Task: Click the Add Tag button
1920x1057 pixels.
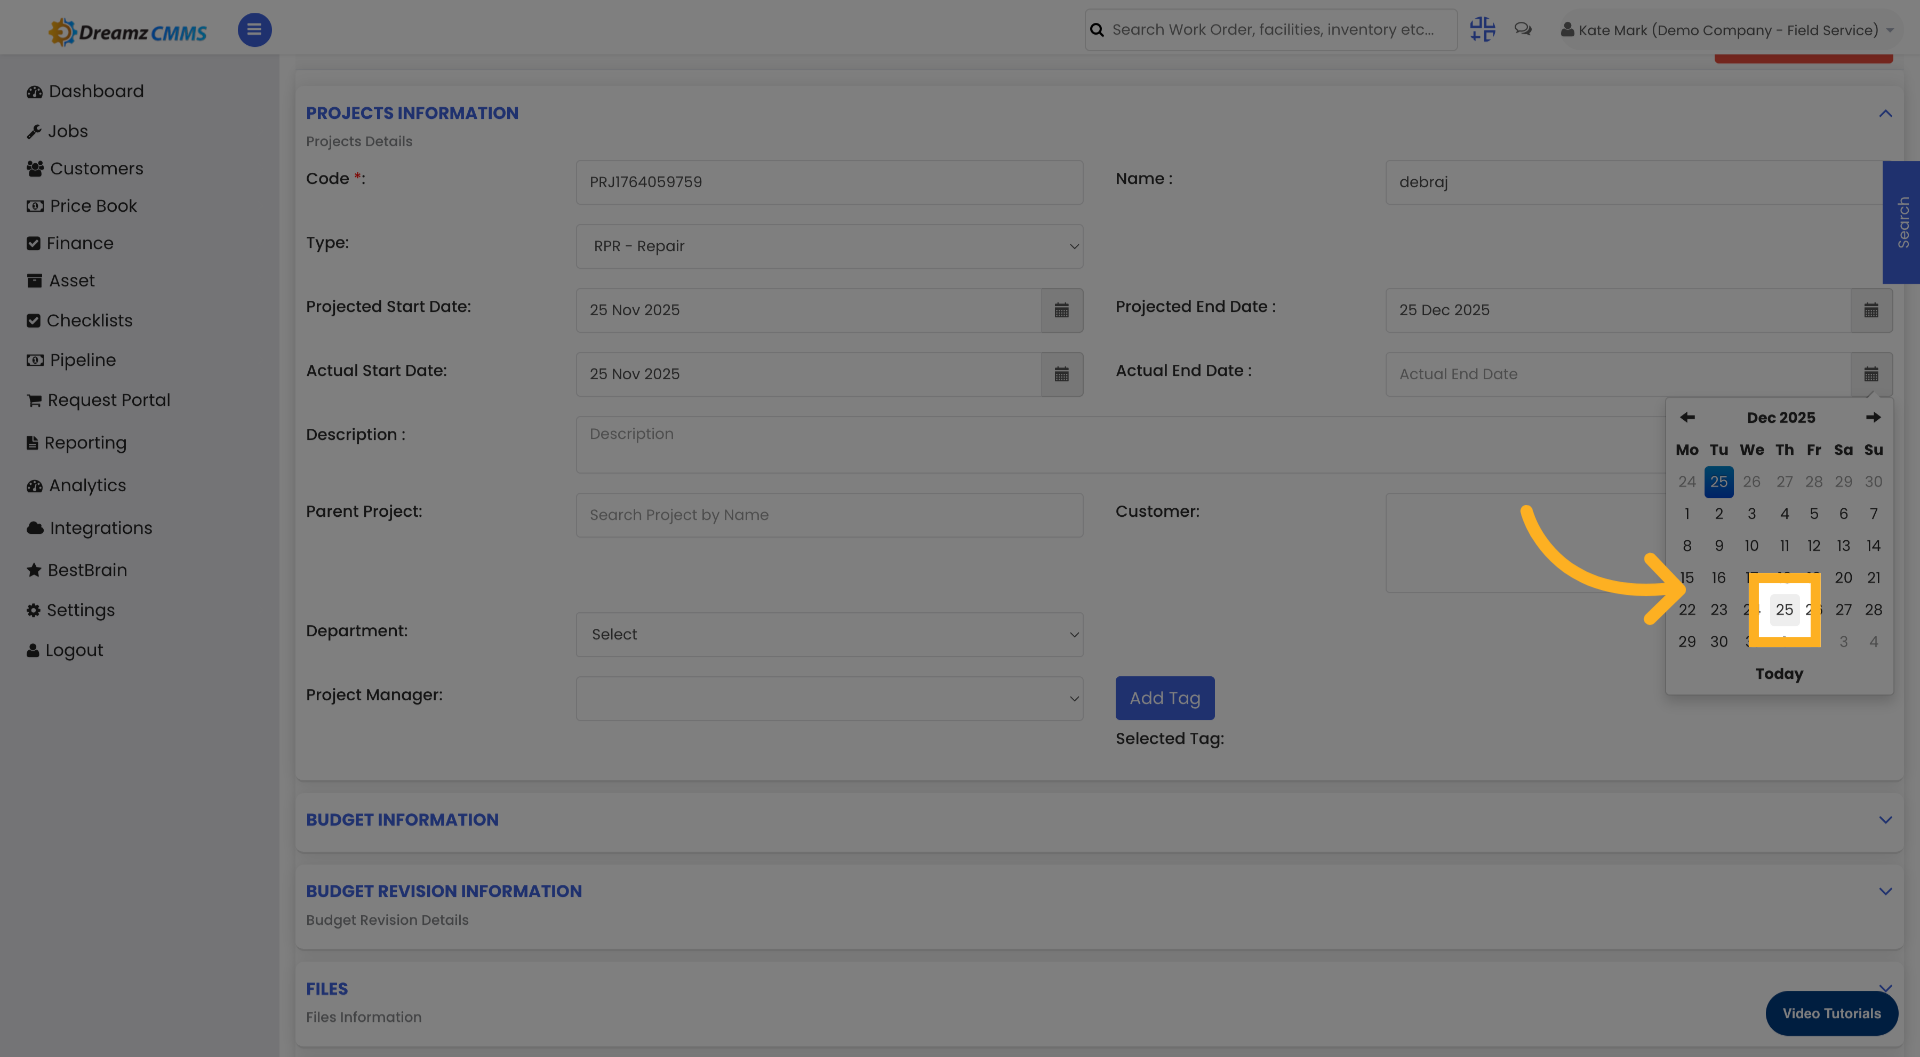Action: [1165, 698]
